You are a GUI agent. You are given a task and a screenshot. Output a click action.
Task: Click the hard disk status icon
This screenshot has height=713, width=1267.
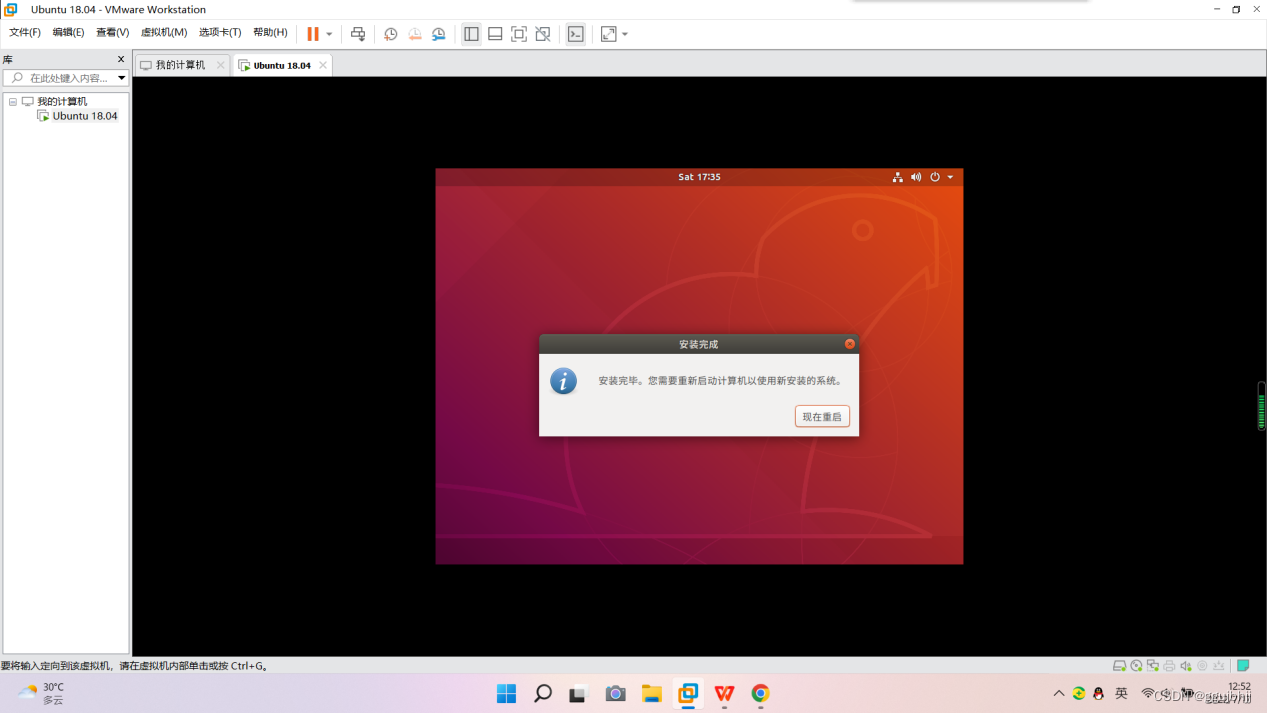pyautogui.click(x=1120, y=666)
